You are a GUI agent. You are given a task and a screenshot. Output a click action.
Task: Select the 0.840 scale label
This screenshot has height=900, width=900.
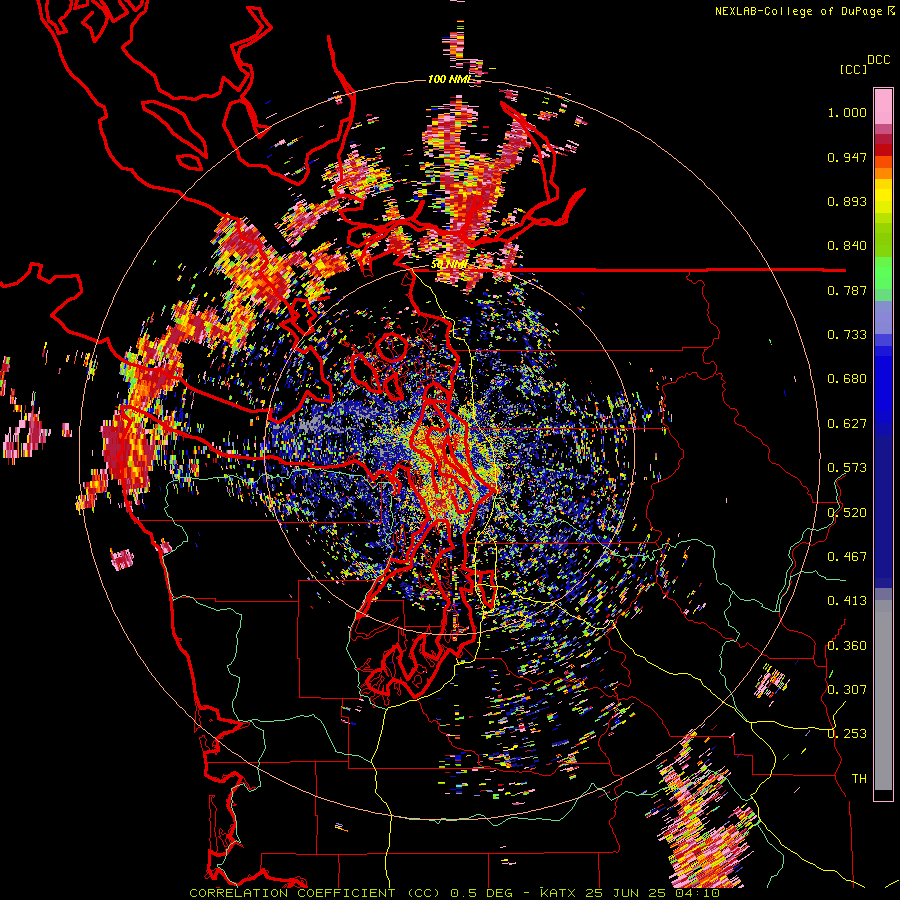click(847, 246)
